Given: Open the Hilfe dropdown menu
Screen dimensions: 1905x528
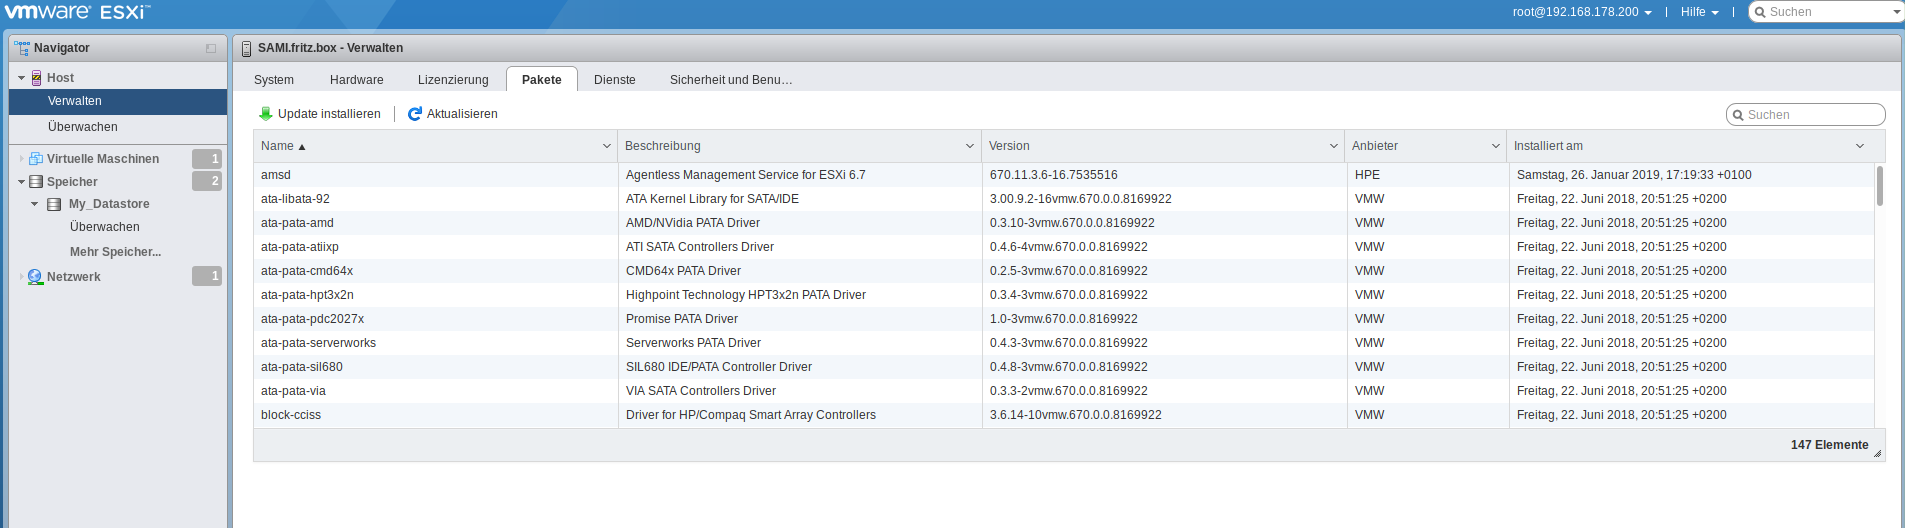Looking at the screenshot, I should coord(1699,12).
